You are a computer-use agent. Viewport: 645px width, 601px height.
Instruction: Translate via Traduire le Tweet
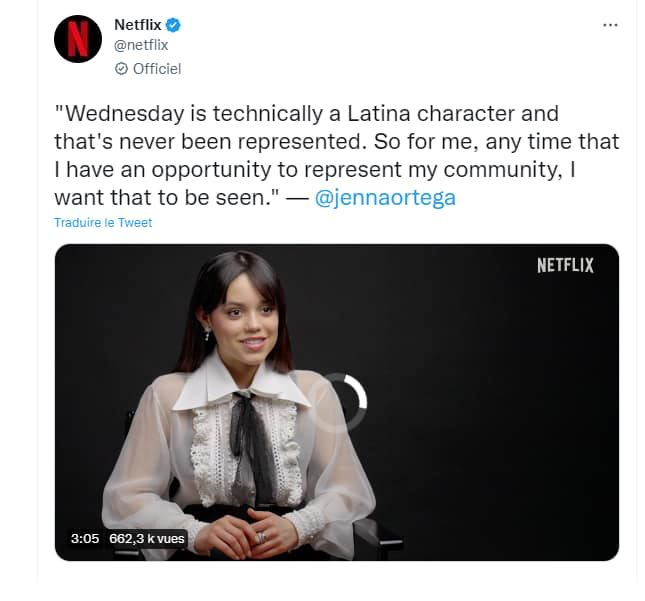click(103, 223)
